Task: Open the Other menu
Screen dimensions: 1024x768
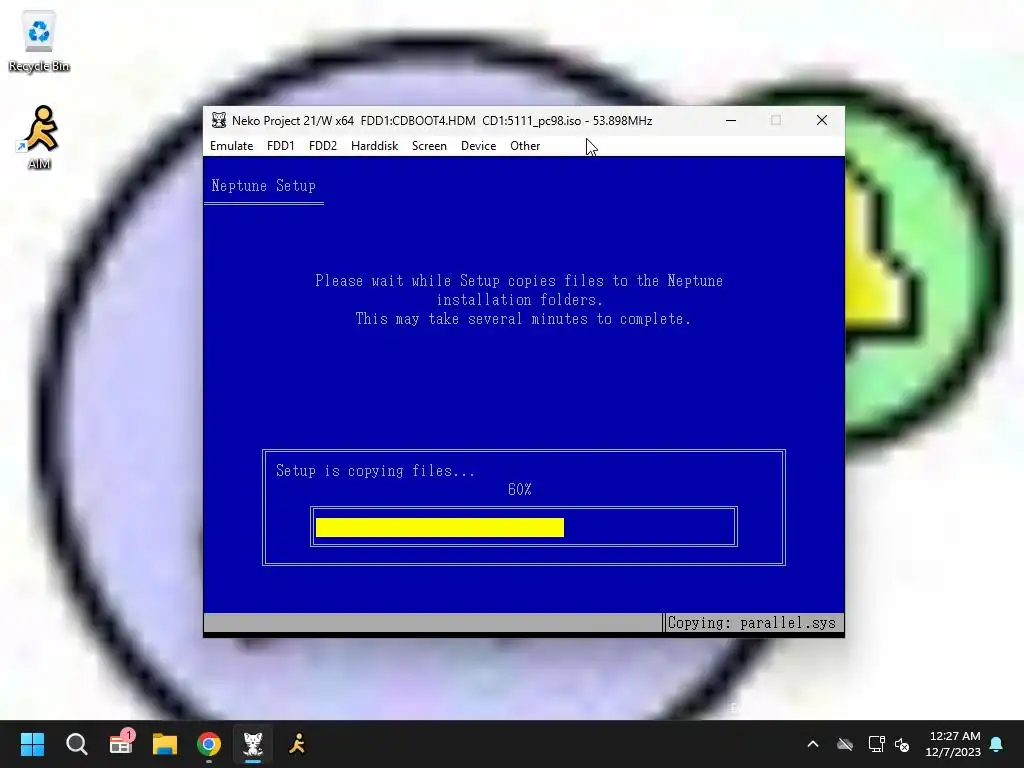Action: pyautogui.click(x=524, y=146)
